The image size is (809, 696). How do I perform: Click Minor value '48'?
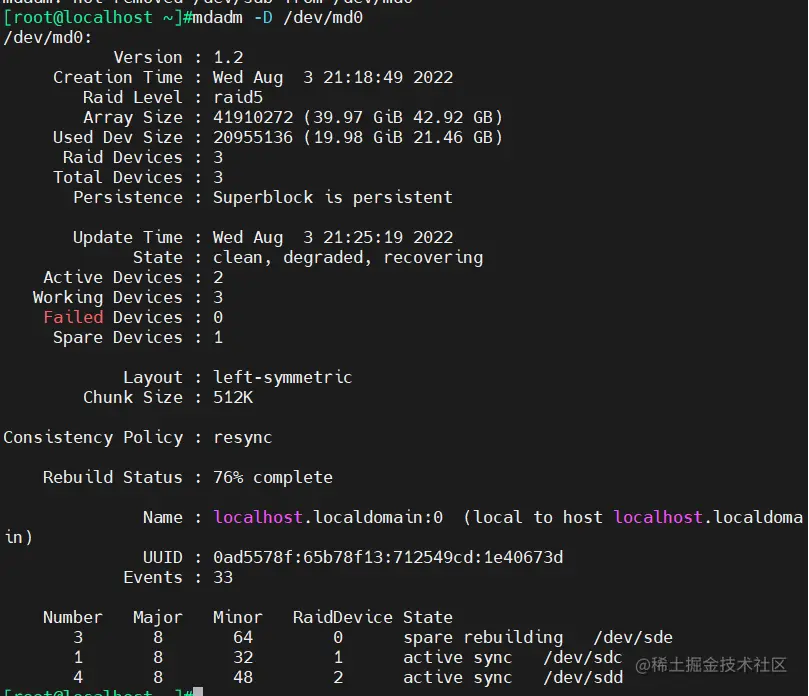coord(243,677)
